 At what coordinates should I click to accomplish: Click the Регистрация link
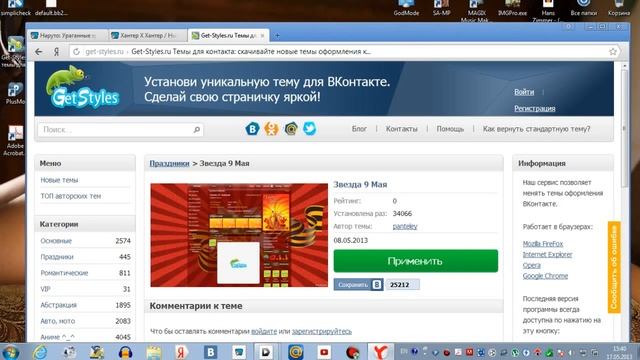tap(535, 109)
